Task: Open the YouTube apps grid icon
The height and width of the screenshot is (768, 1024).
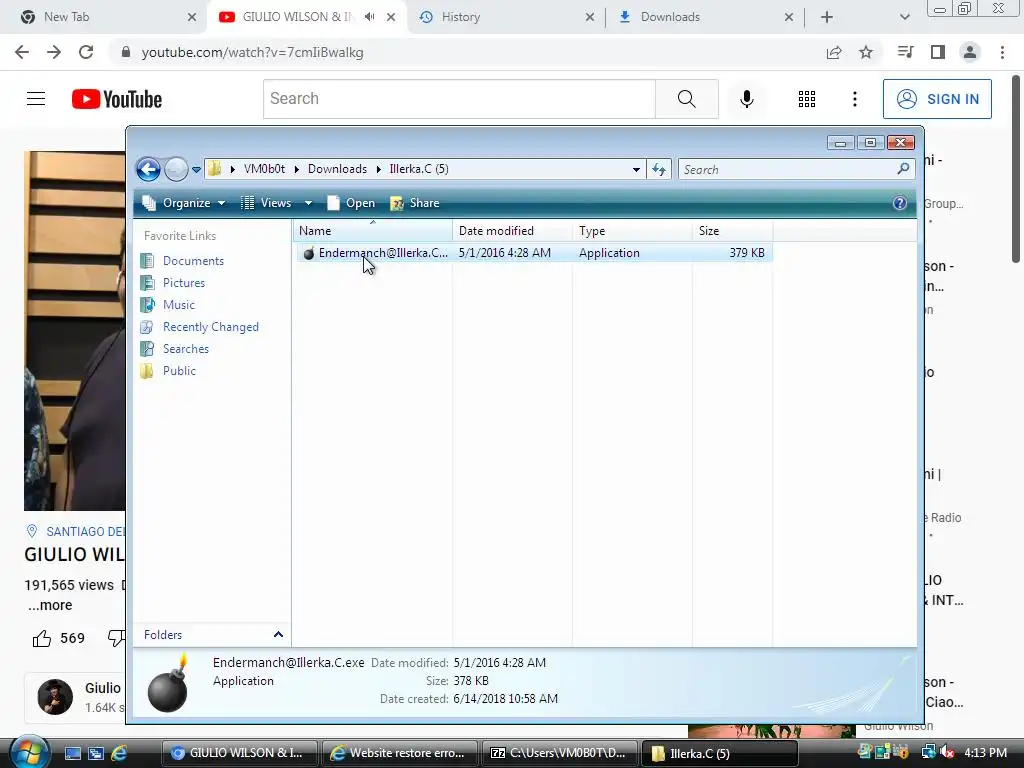Action: [807, 99]
